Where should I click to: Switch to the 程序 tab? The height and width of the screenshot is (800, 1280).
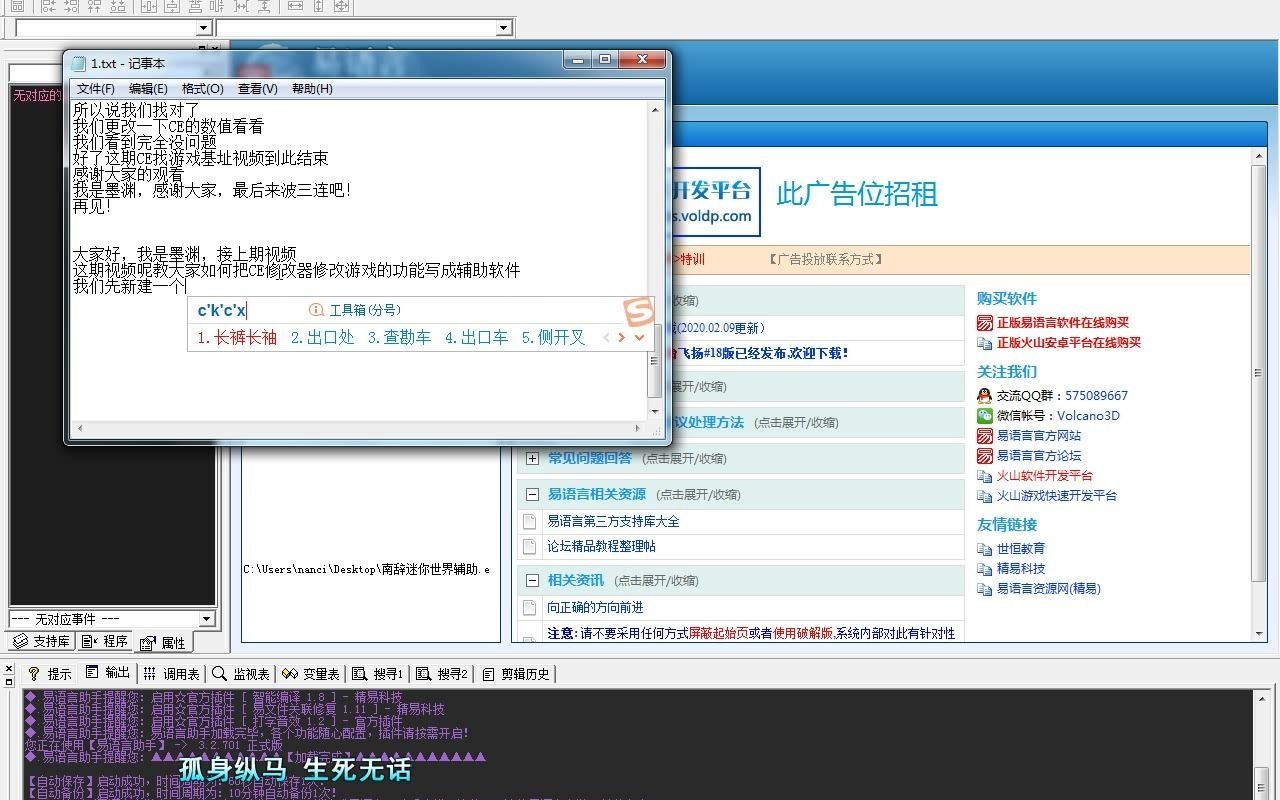(x=105, y=641)
